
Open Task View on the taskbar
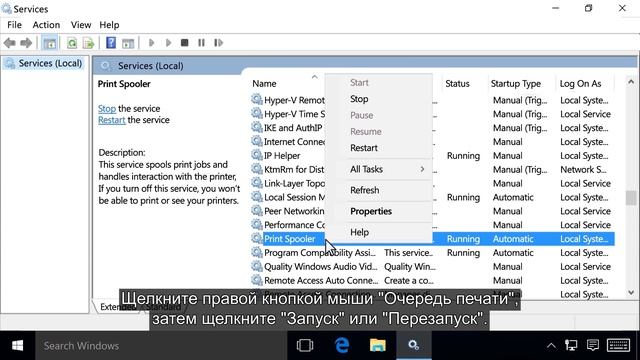tap(305, 346)
